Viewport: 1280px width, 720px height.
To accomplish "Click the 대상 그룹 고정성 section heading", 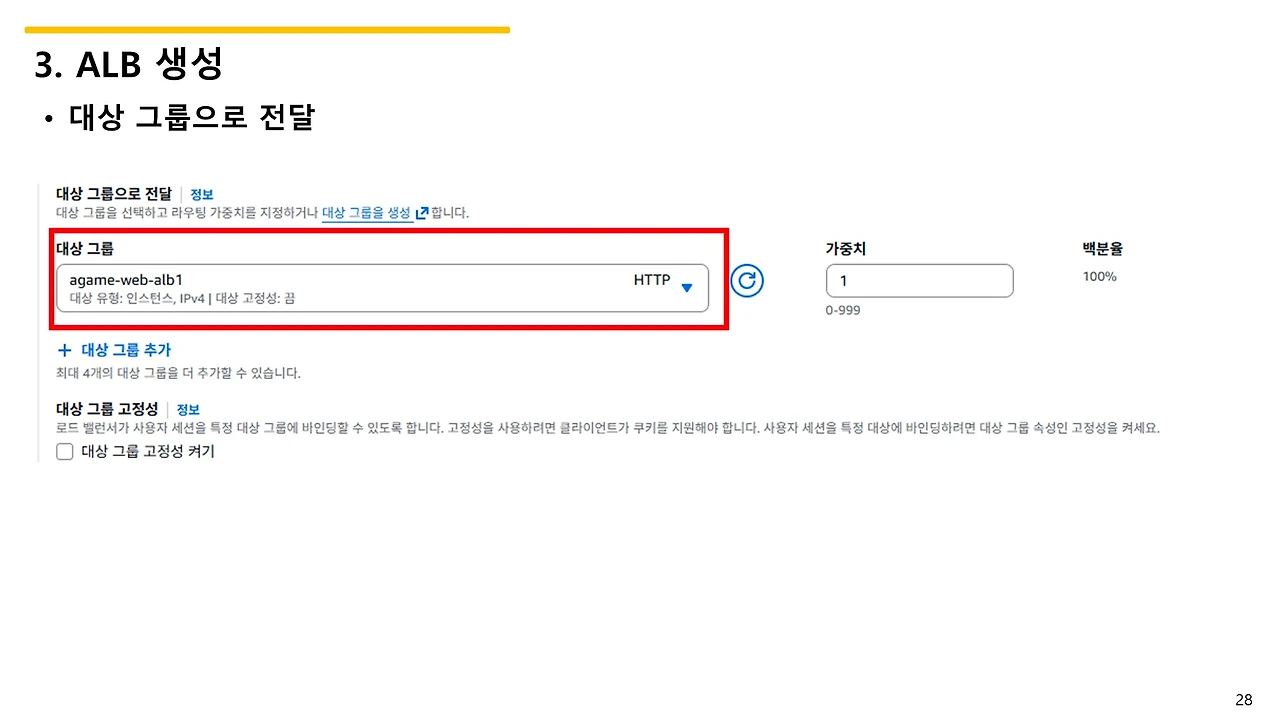I will [x=105, y=409].
